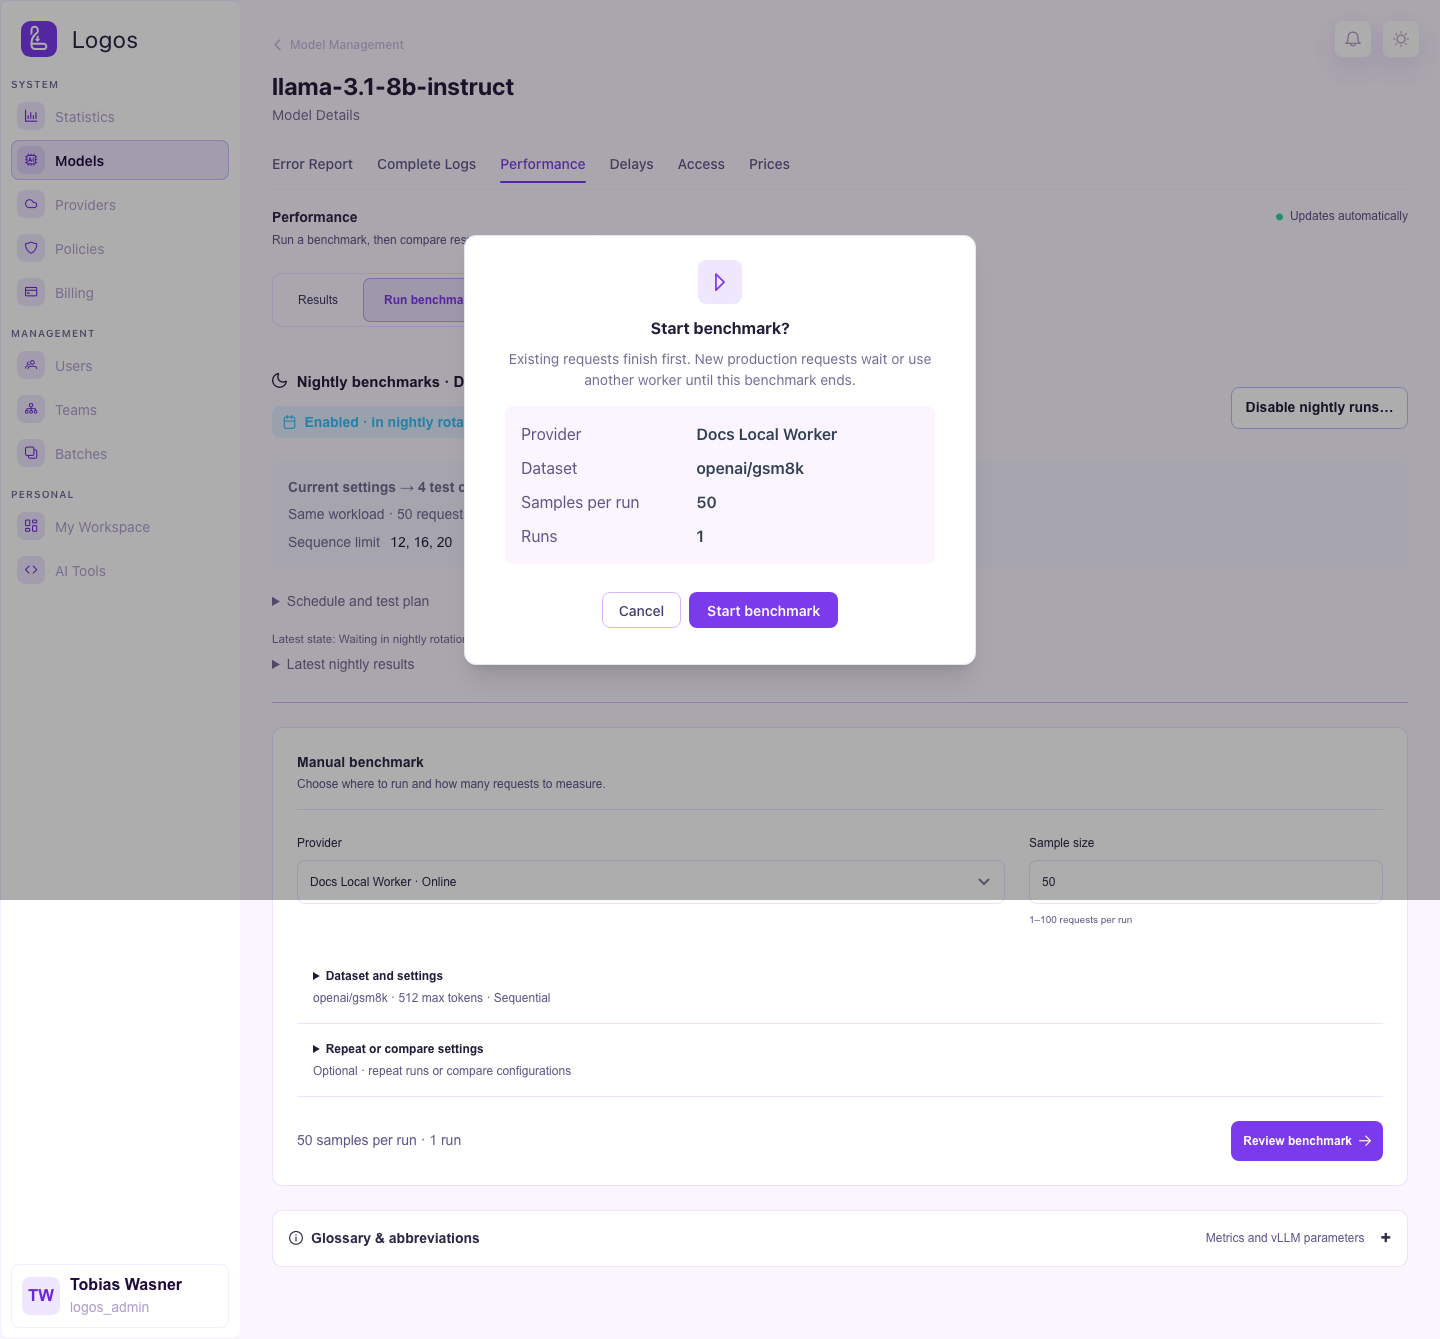Click the Glossary info icon
This screenshot has width=1440, height=1339.
tap(296, 1238)
